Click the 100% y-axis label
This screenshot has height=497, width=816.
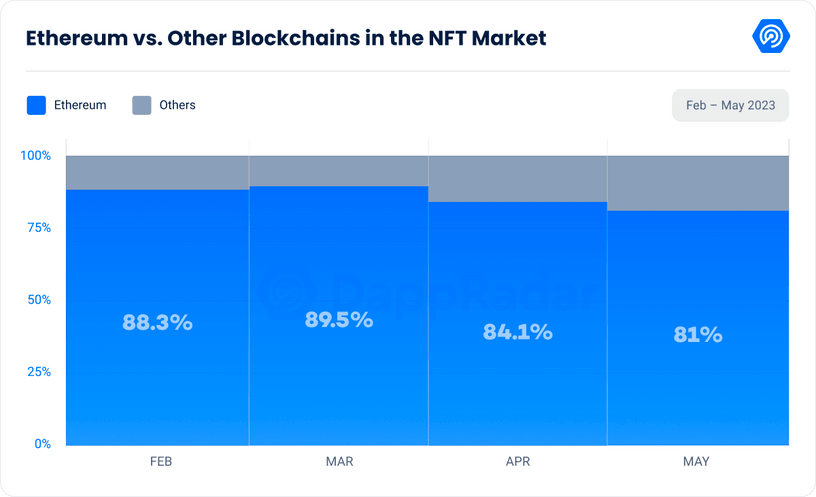(x=35, y=156)
